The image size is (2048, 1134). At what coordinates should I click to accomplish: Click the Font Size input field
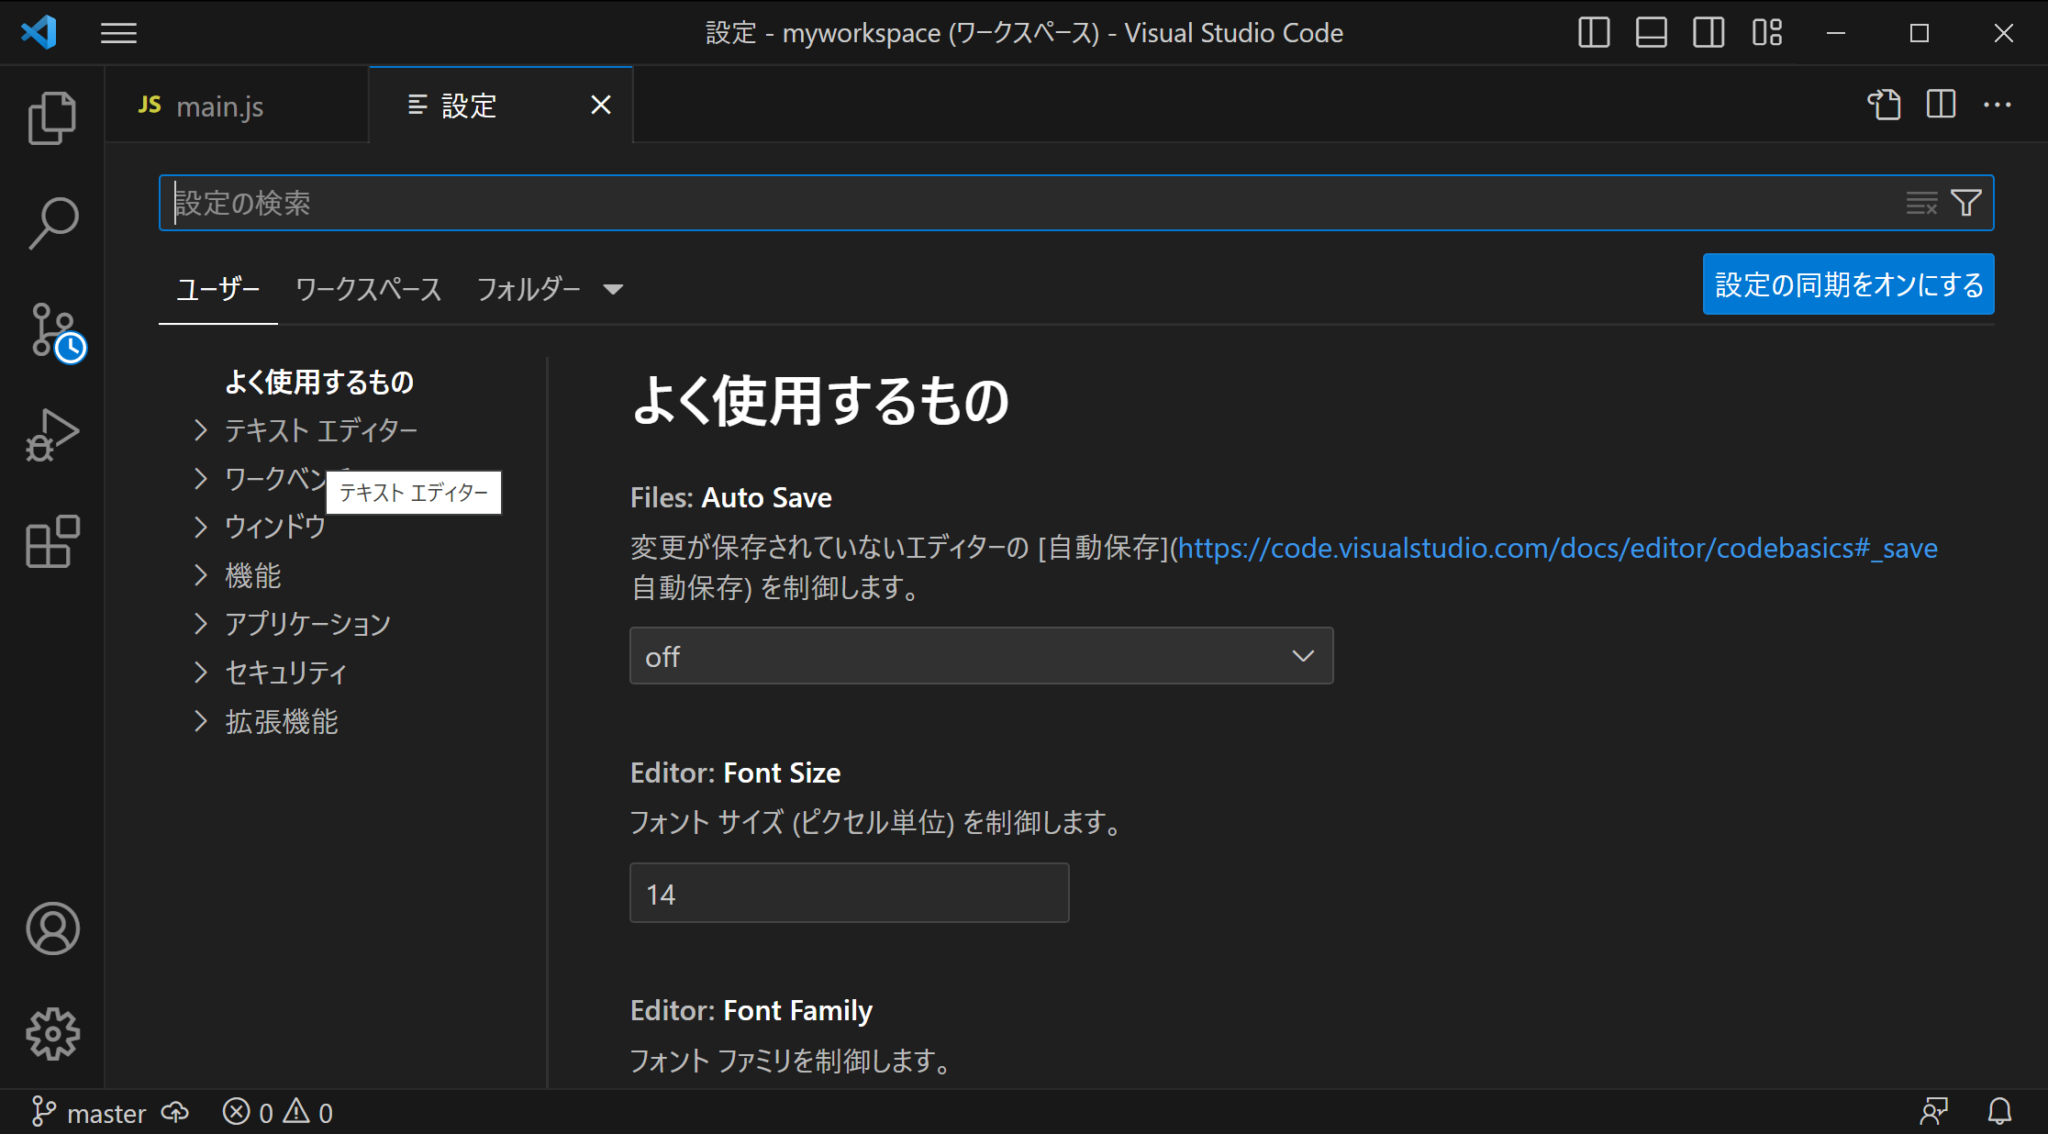pyautogui.click(x=849, y=893)
